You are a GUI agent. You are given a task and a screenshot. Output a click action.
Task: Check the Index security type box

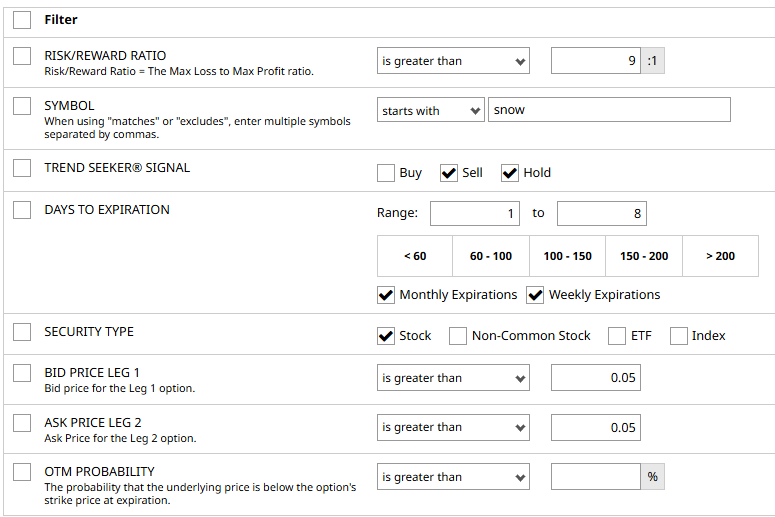coord(679,336)
